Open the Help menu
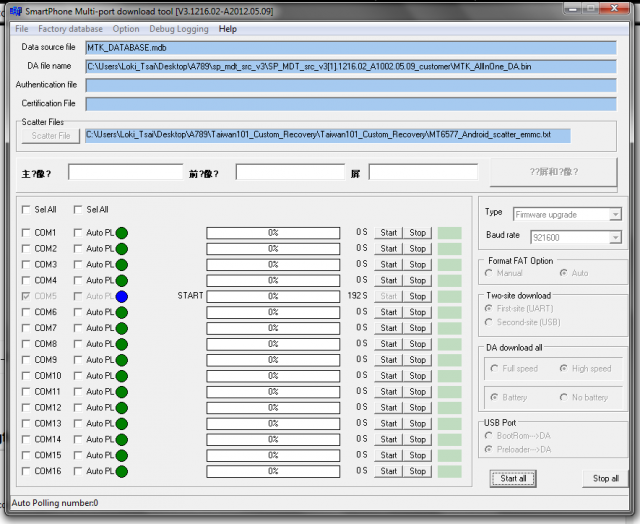This screenshot has width=640, height=524. tap(227, 29)
